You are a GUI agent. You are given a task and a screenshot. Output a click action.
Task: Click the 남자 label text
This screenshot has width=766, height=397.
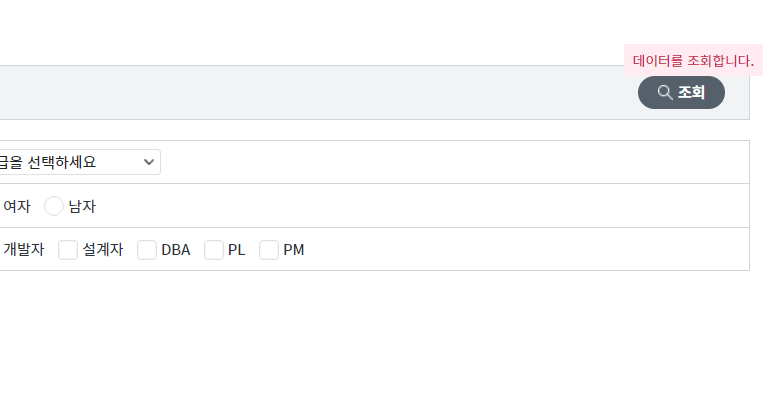coord(82,206)
